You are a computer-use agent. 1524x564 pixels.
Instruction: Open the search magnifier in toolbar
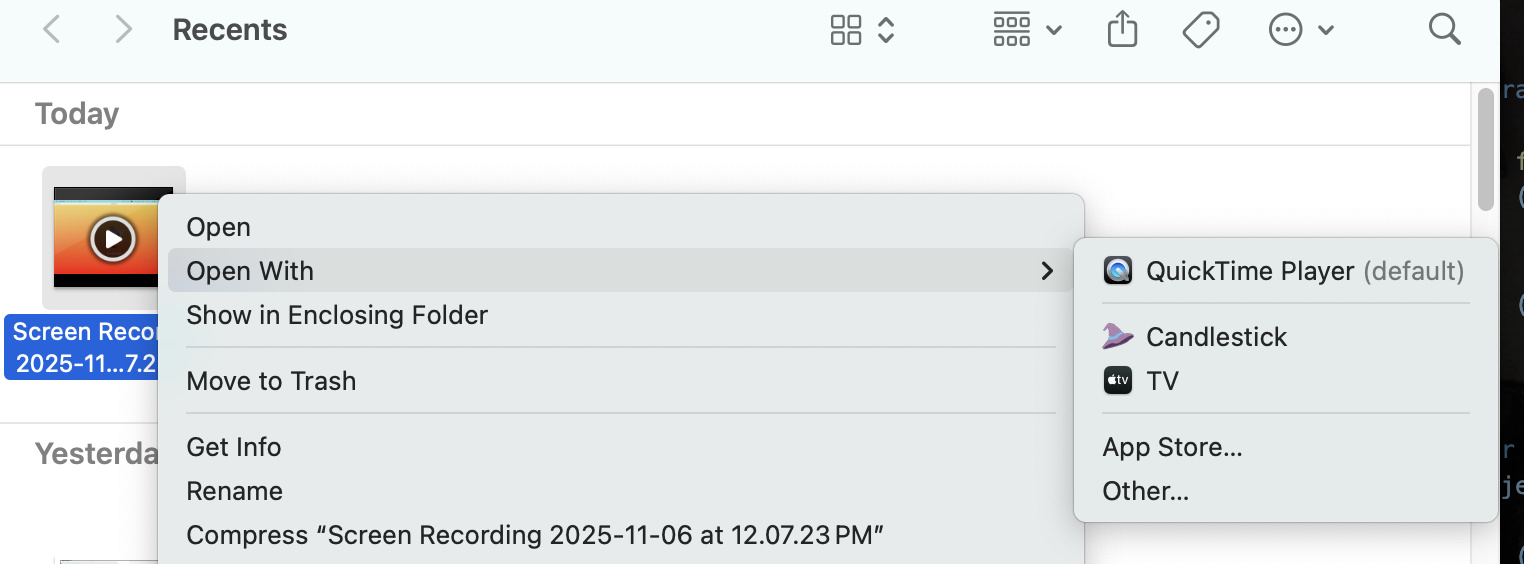tap(1444, 30)
